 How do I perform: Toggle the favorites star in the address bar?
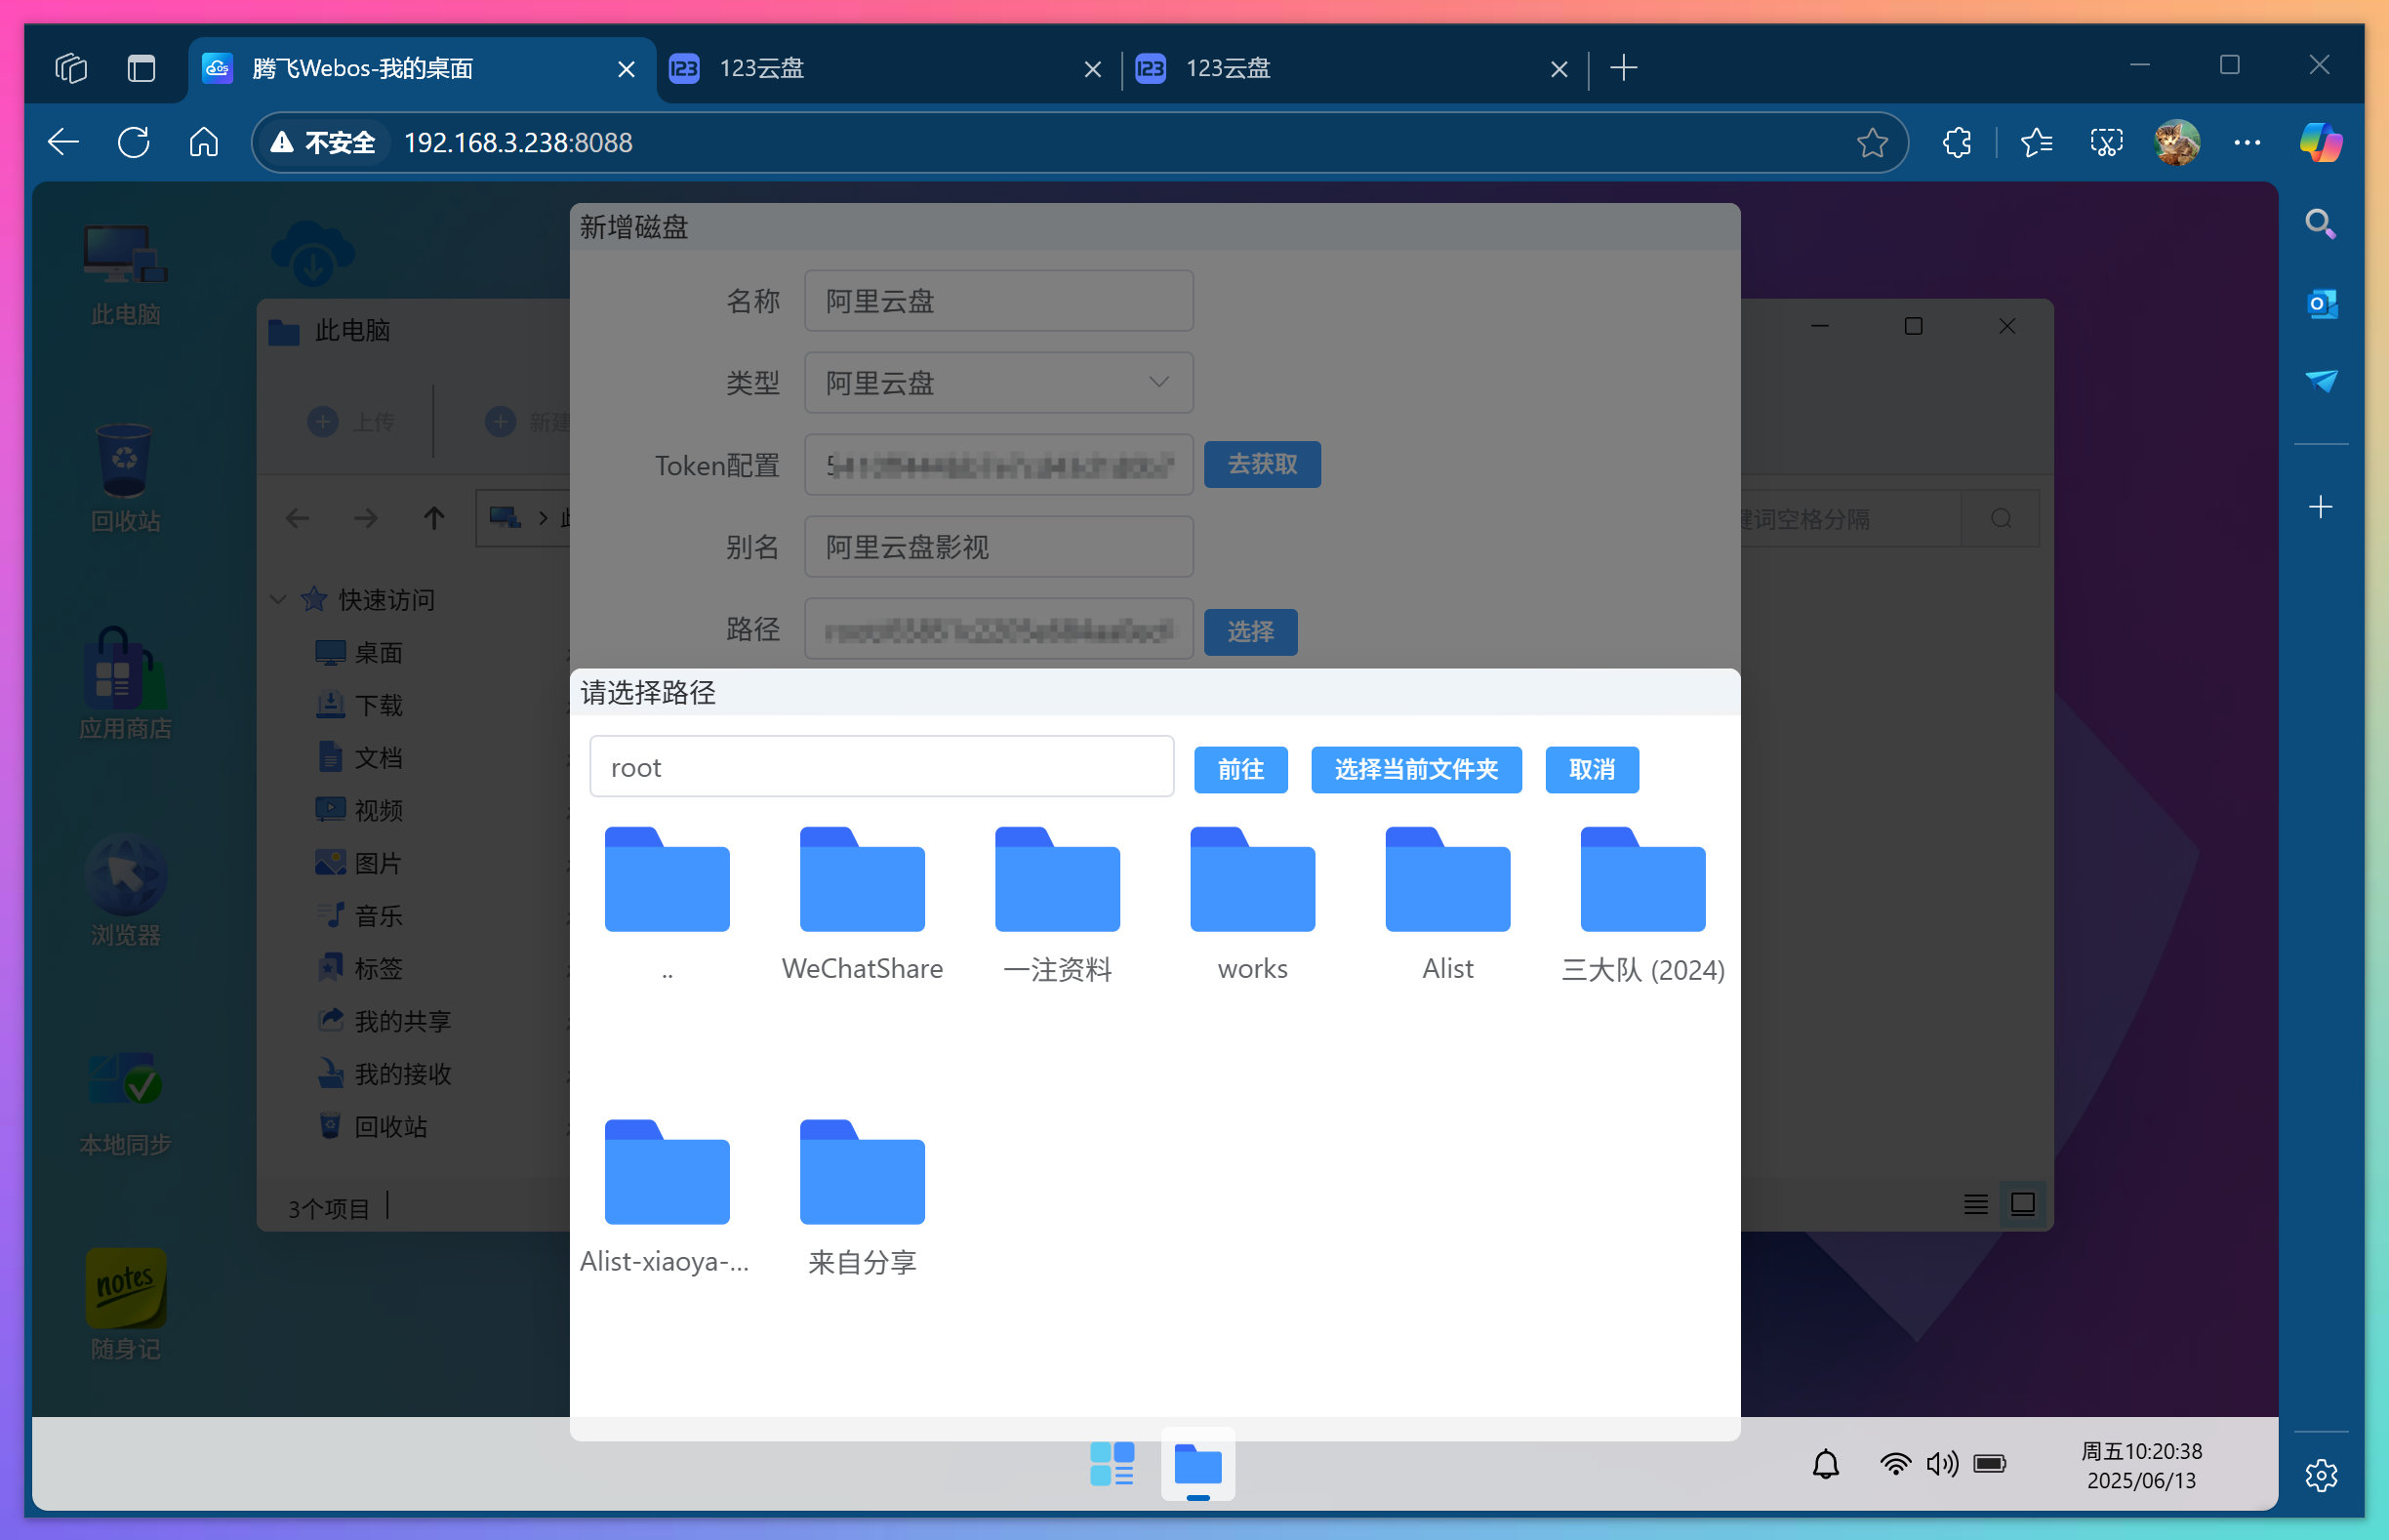[1872, 142]
